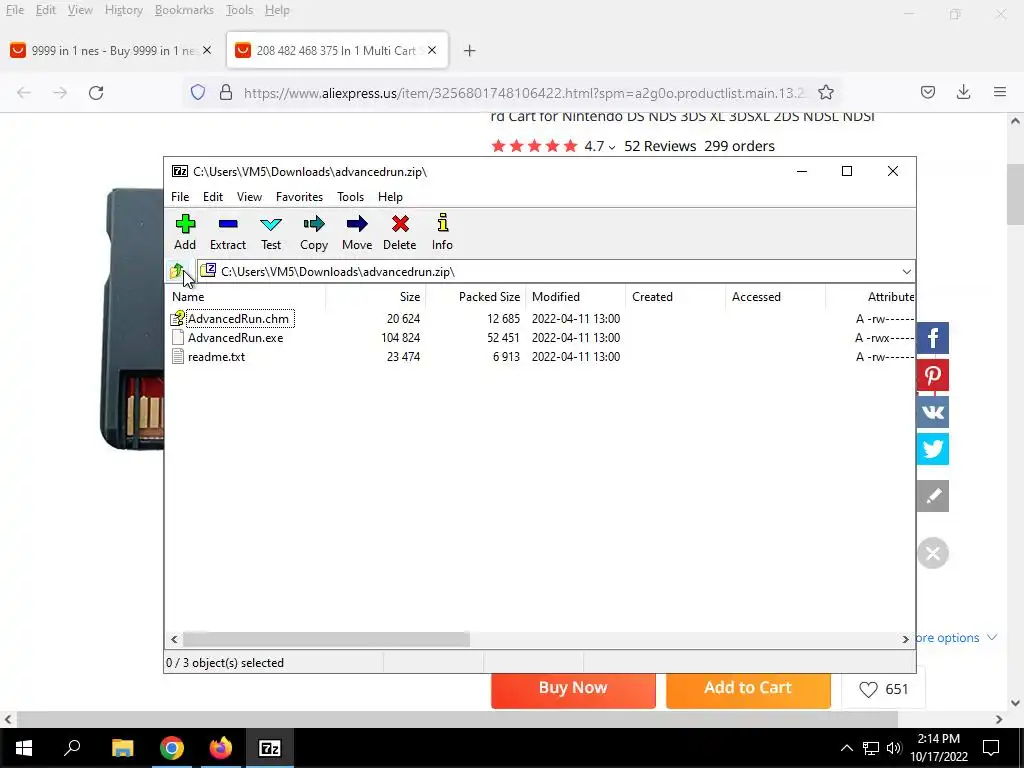Bookmark this page with the star icon

tap(825, 93)
